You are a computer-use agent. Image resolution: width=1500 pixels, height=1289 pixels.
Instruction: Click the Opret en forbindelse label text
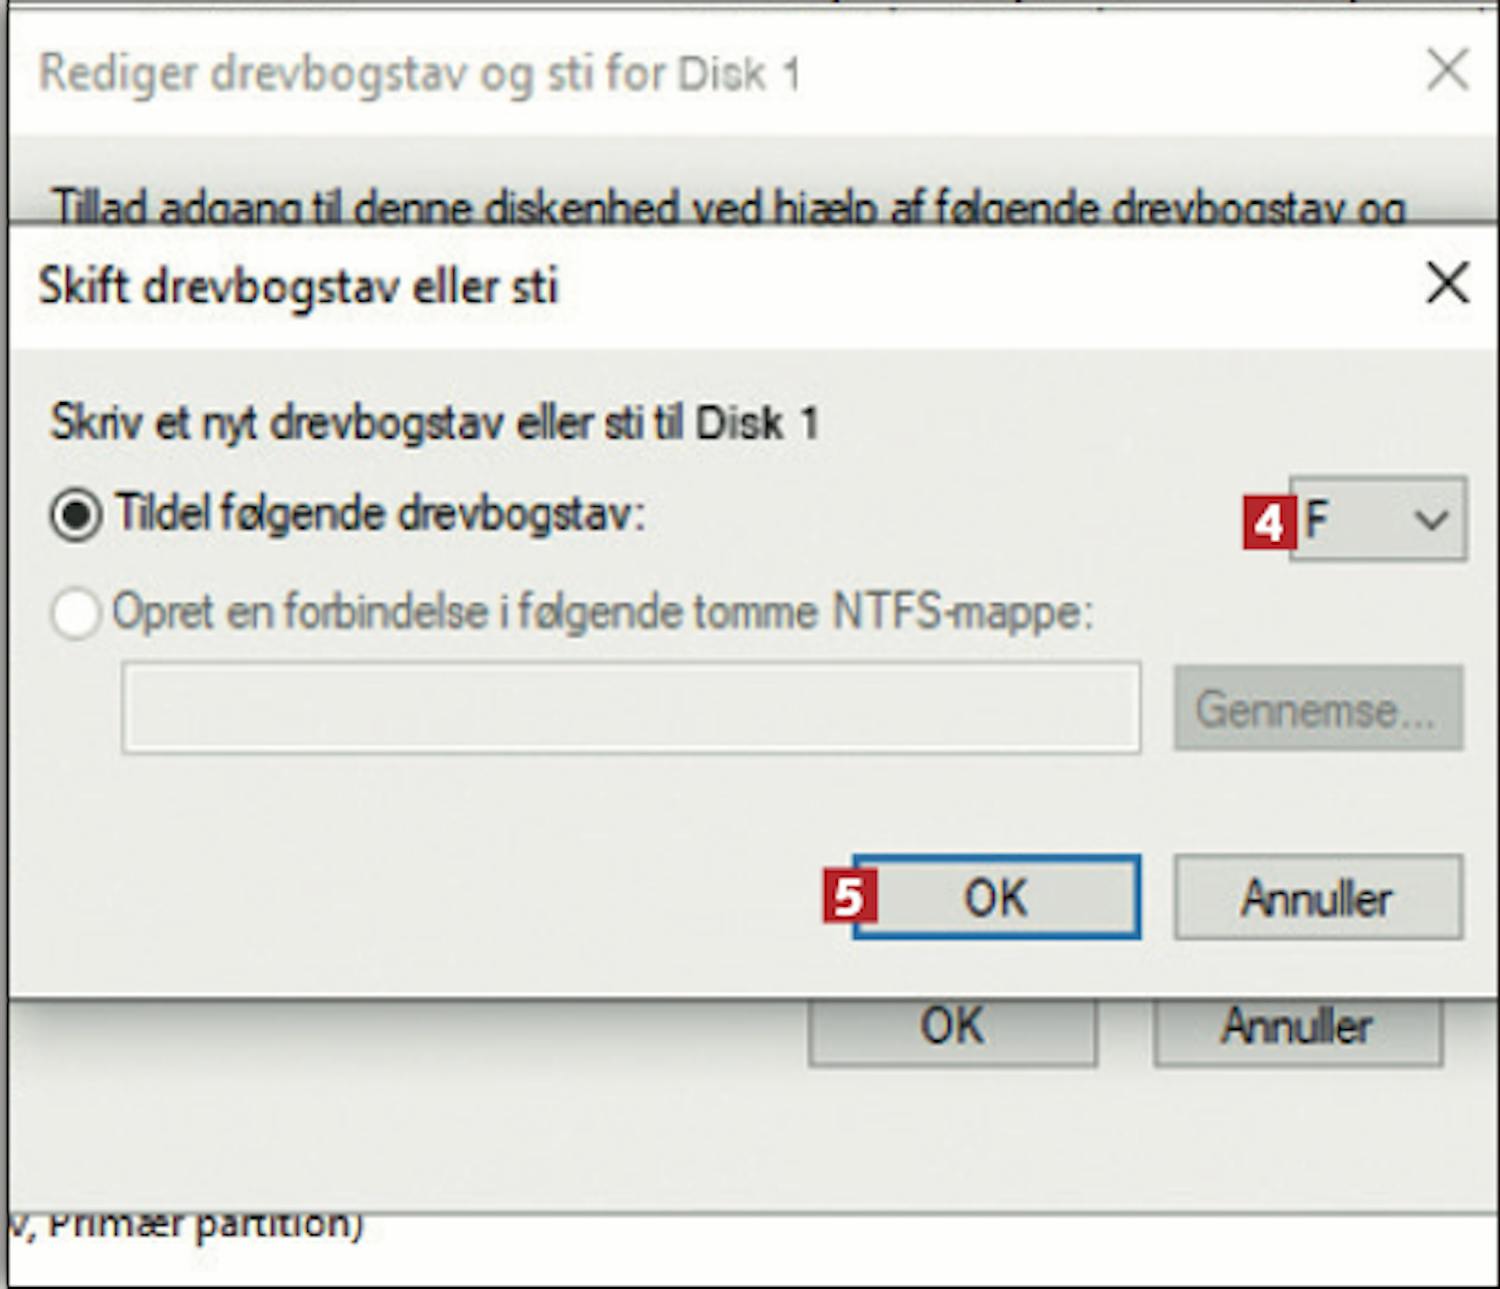click(603, 612)
